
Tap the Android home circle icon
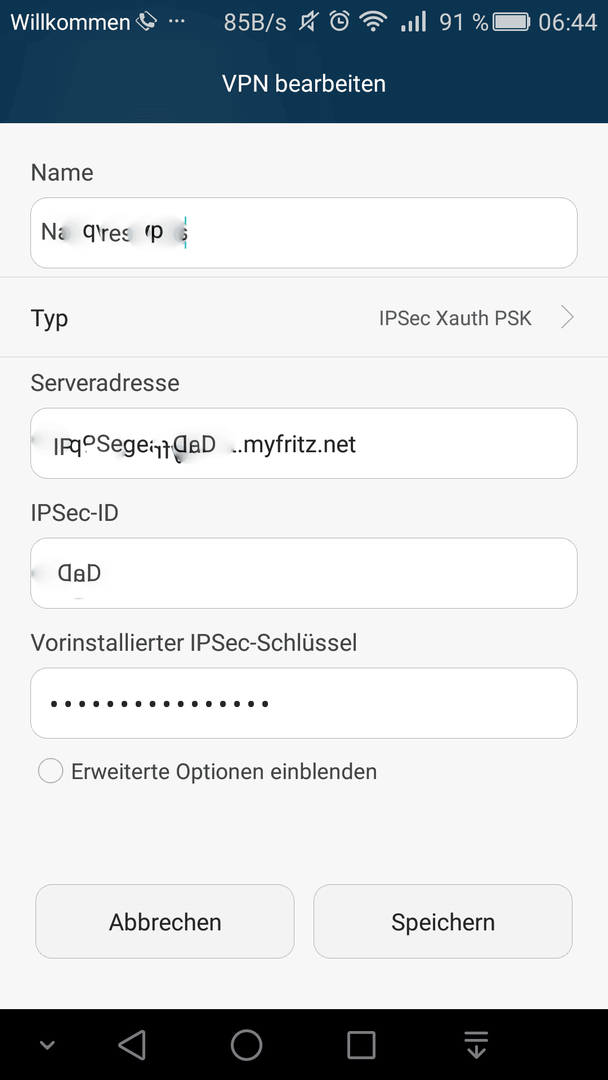(247, 1044)
